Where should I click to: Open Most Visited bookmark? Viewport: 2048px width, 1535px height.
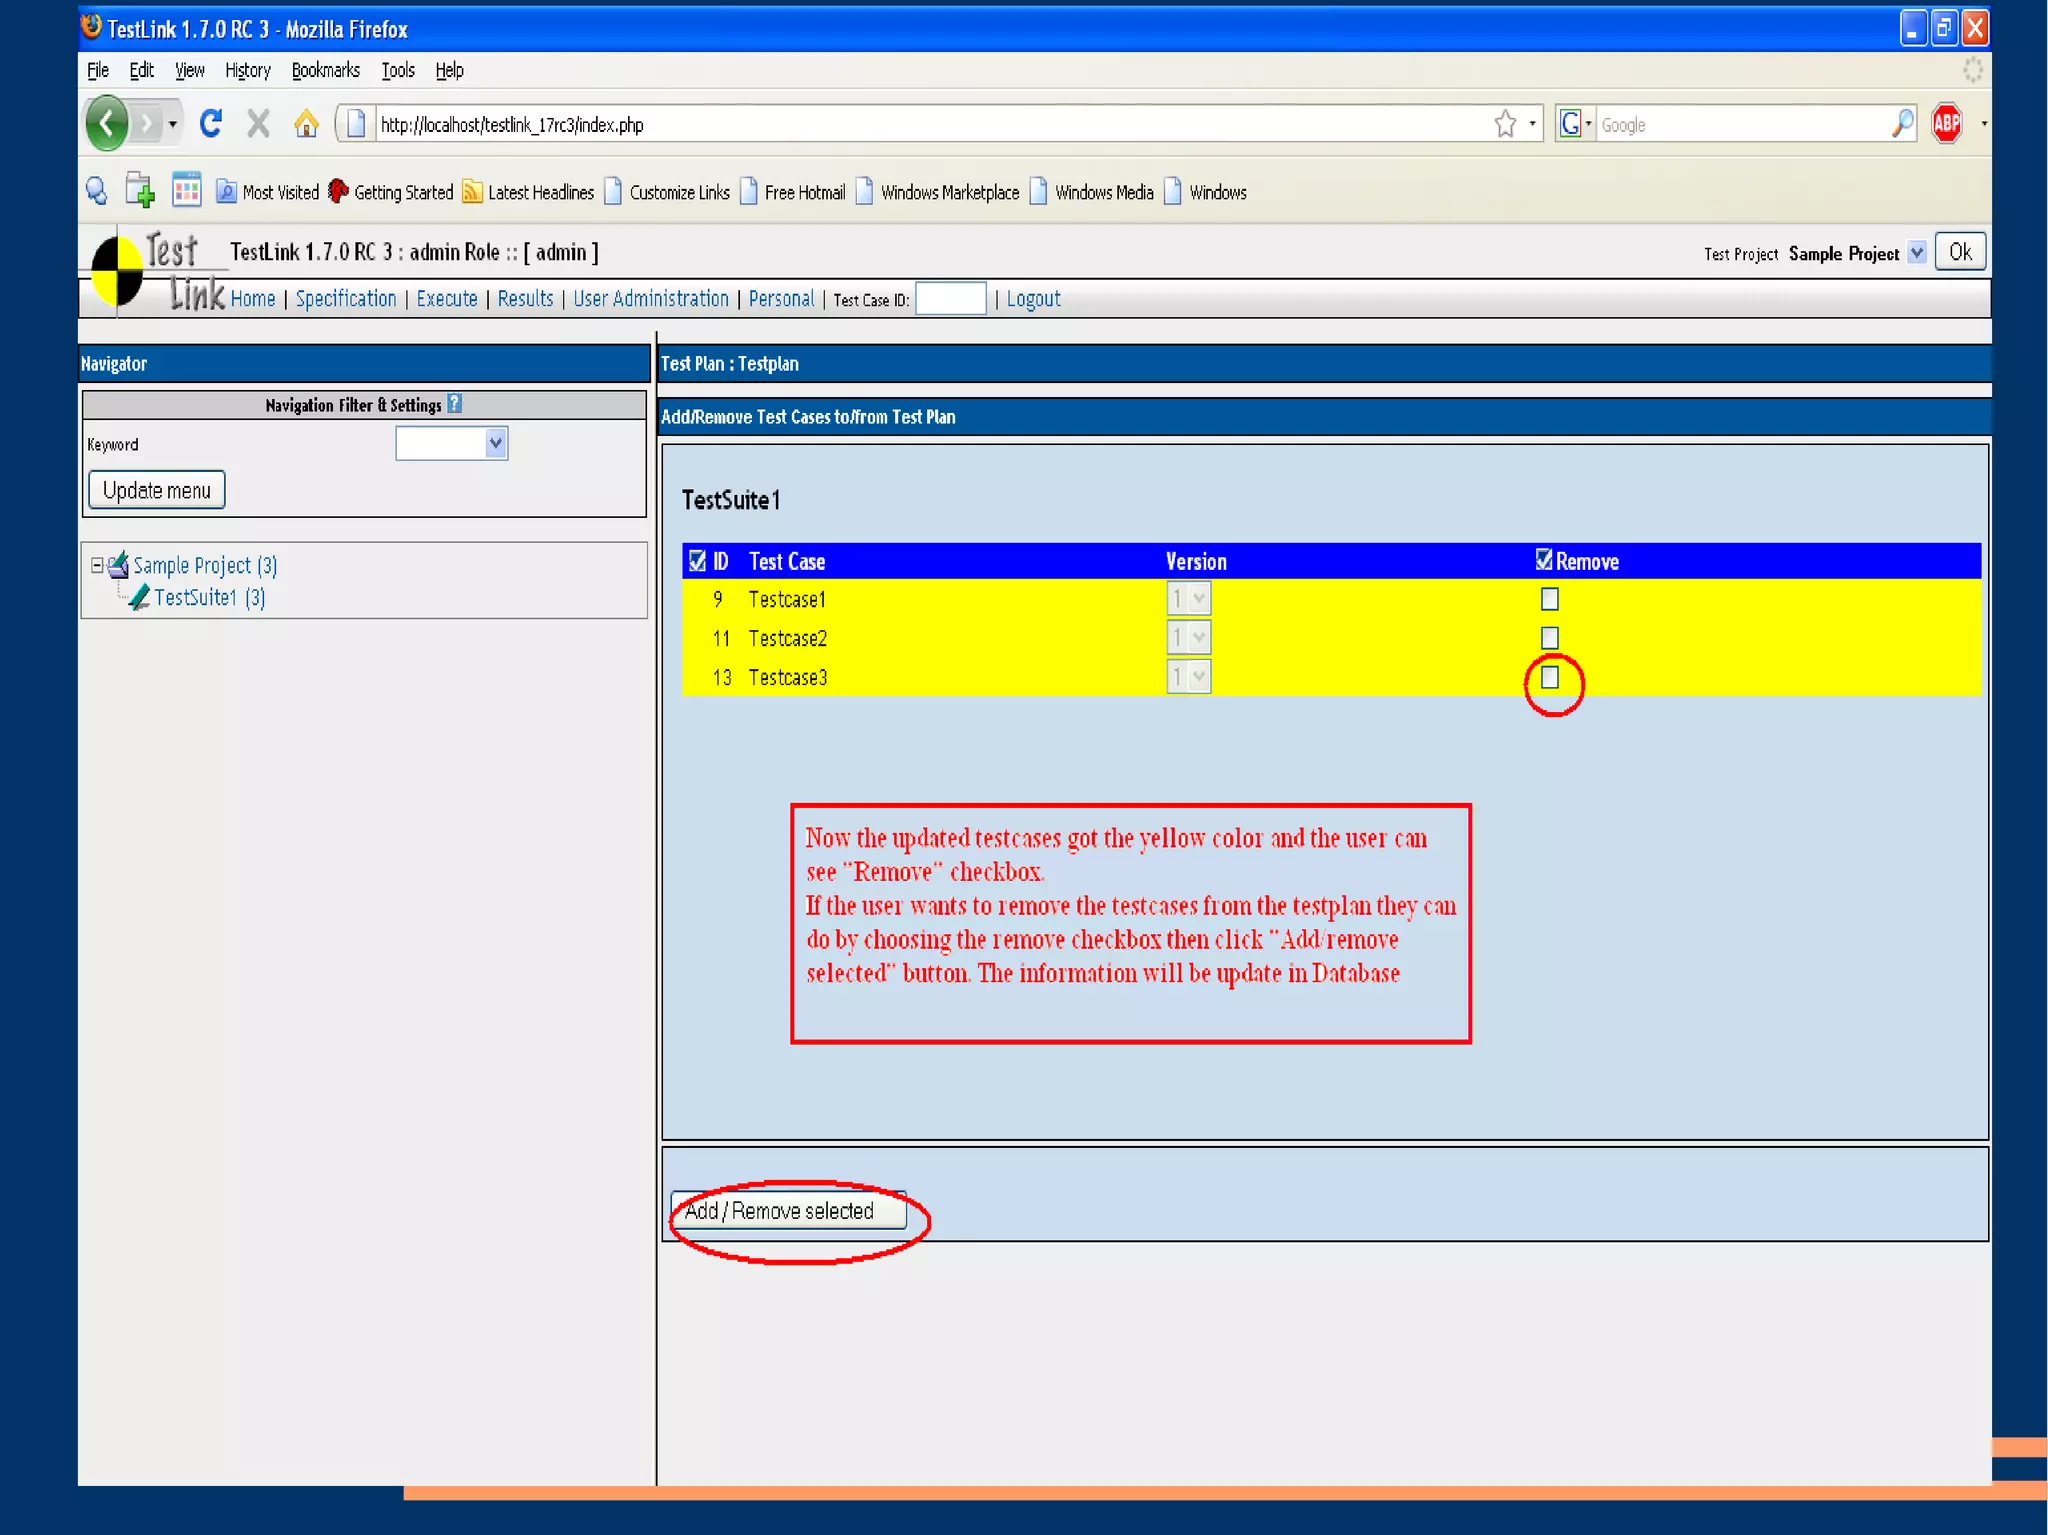click(x=268, y=192)
